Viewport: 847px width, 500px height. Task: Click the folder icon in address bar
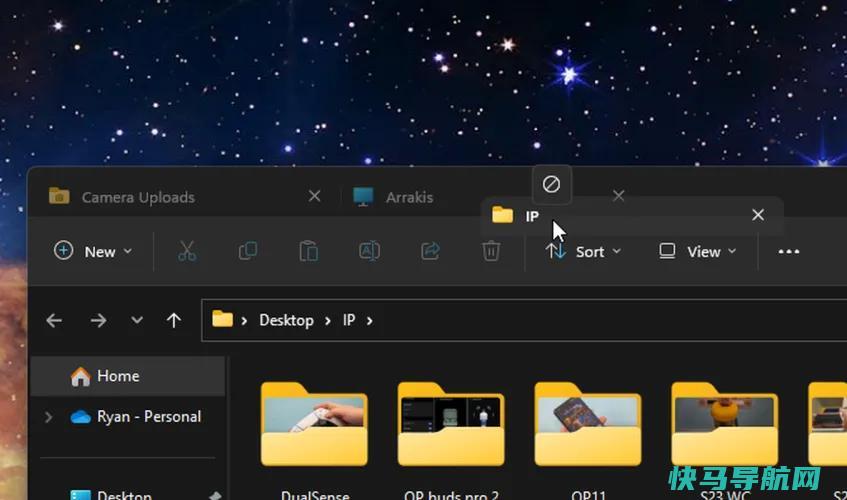tap(222, 319)
